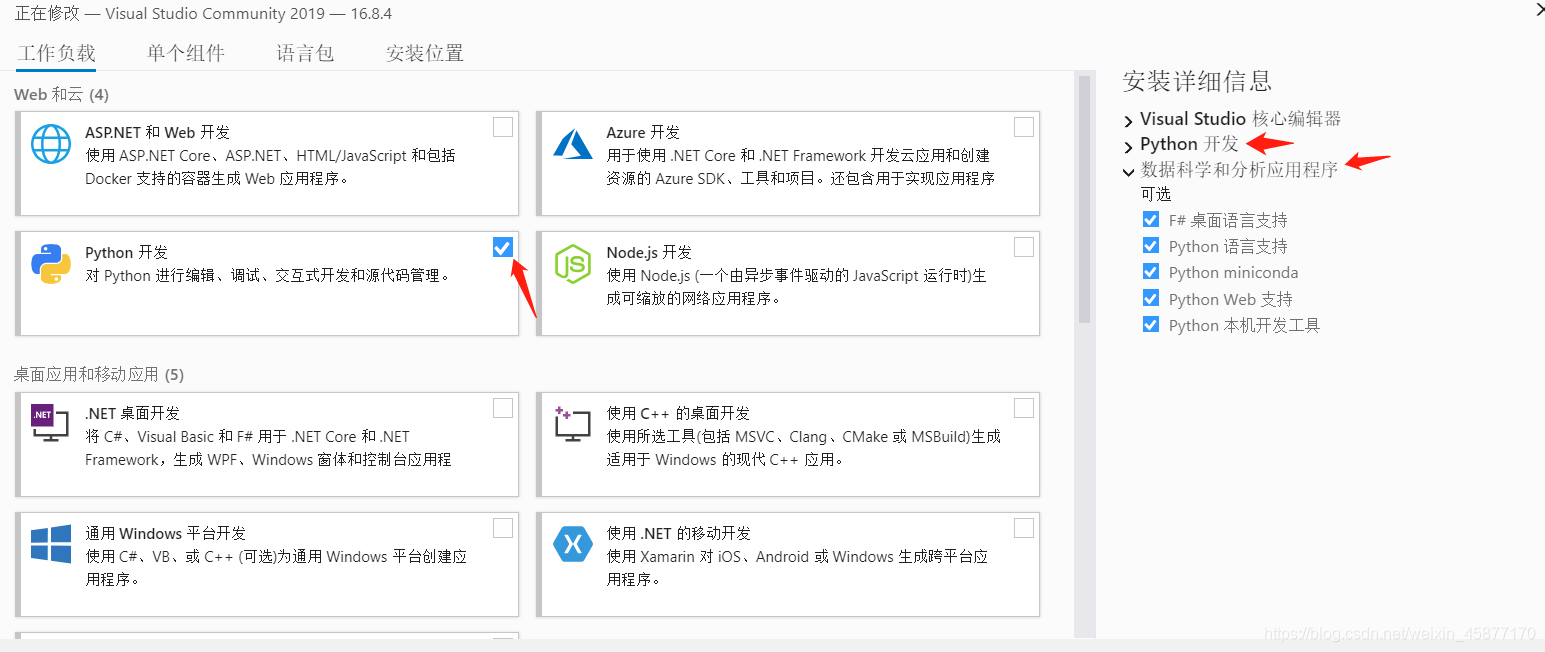1545x652 pixels.
Task: Select the Node.js 开发 card title
Action: tap(649, 253)
